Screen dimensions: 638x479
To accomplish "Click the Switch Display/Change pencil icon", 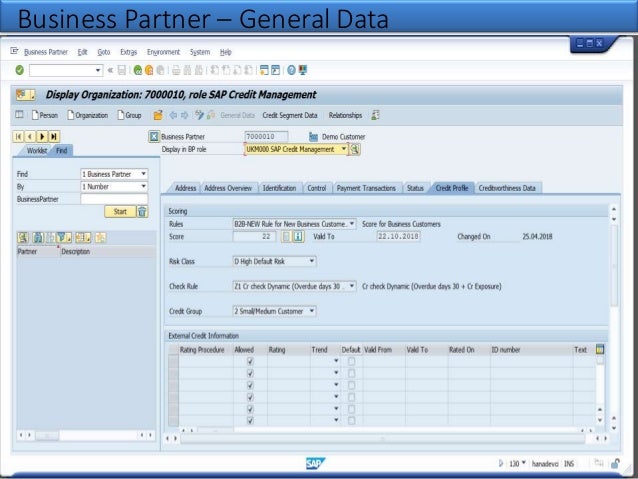I will 199,115.
